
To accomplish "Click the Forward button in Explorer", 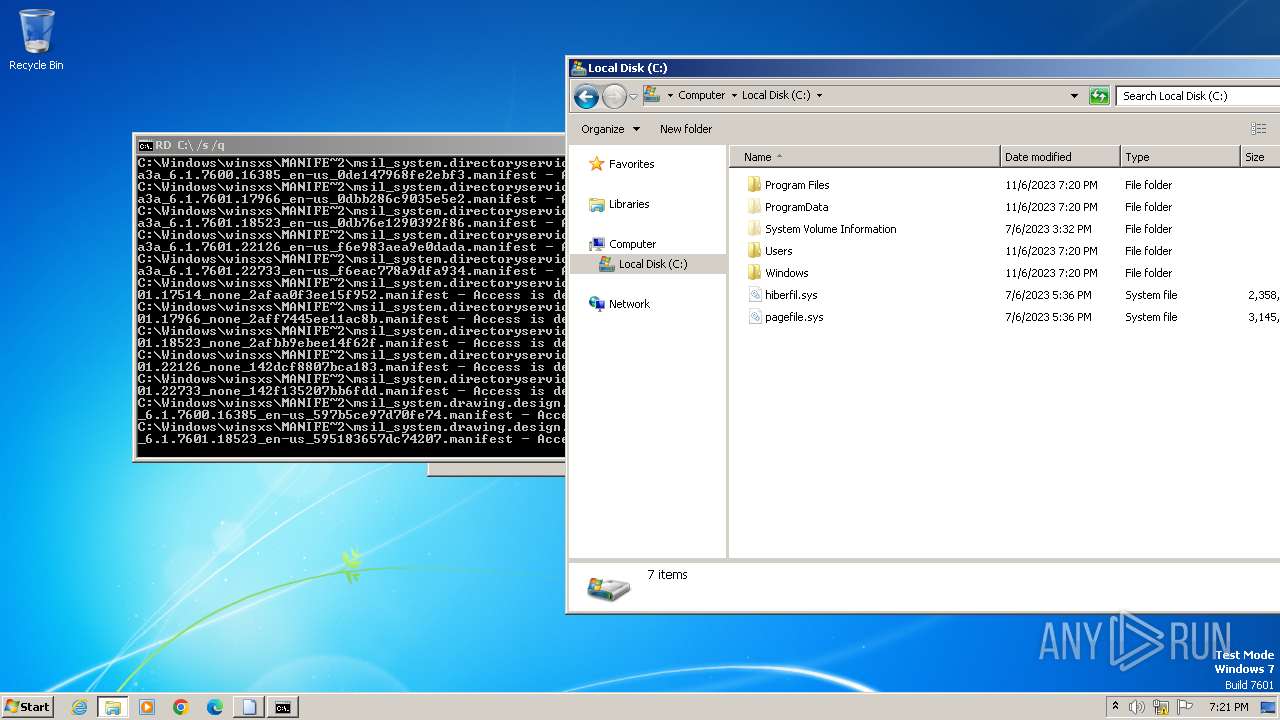I will 614,96.
